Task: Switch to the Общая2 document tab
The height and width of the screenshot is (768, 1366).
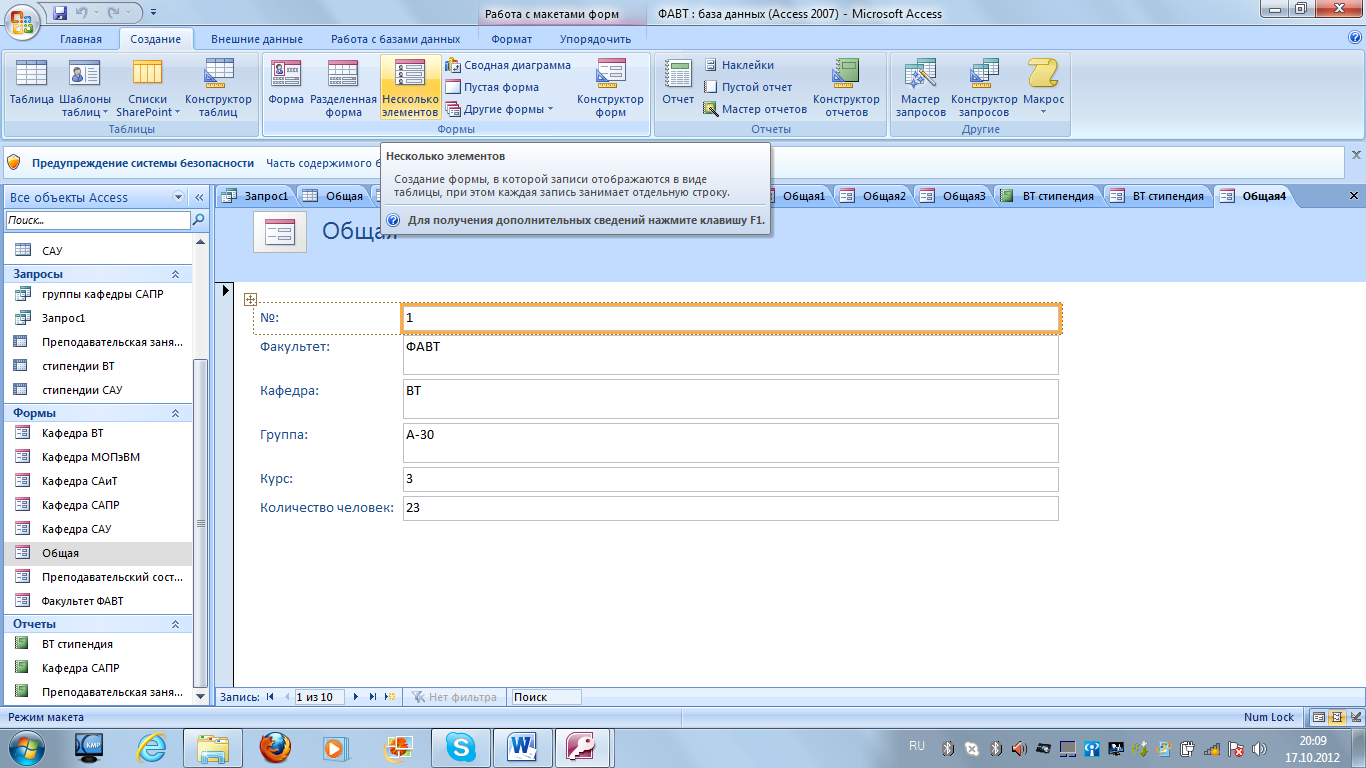Action: click(875, 196)
